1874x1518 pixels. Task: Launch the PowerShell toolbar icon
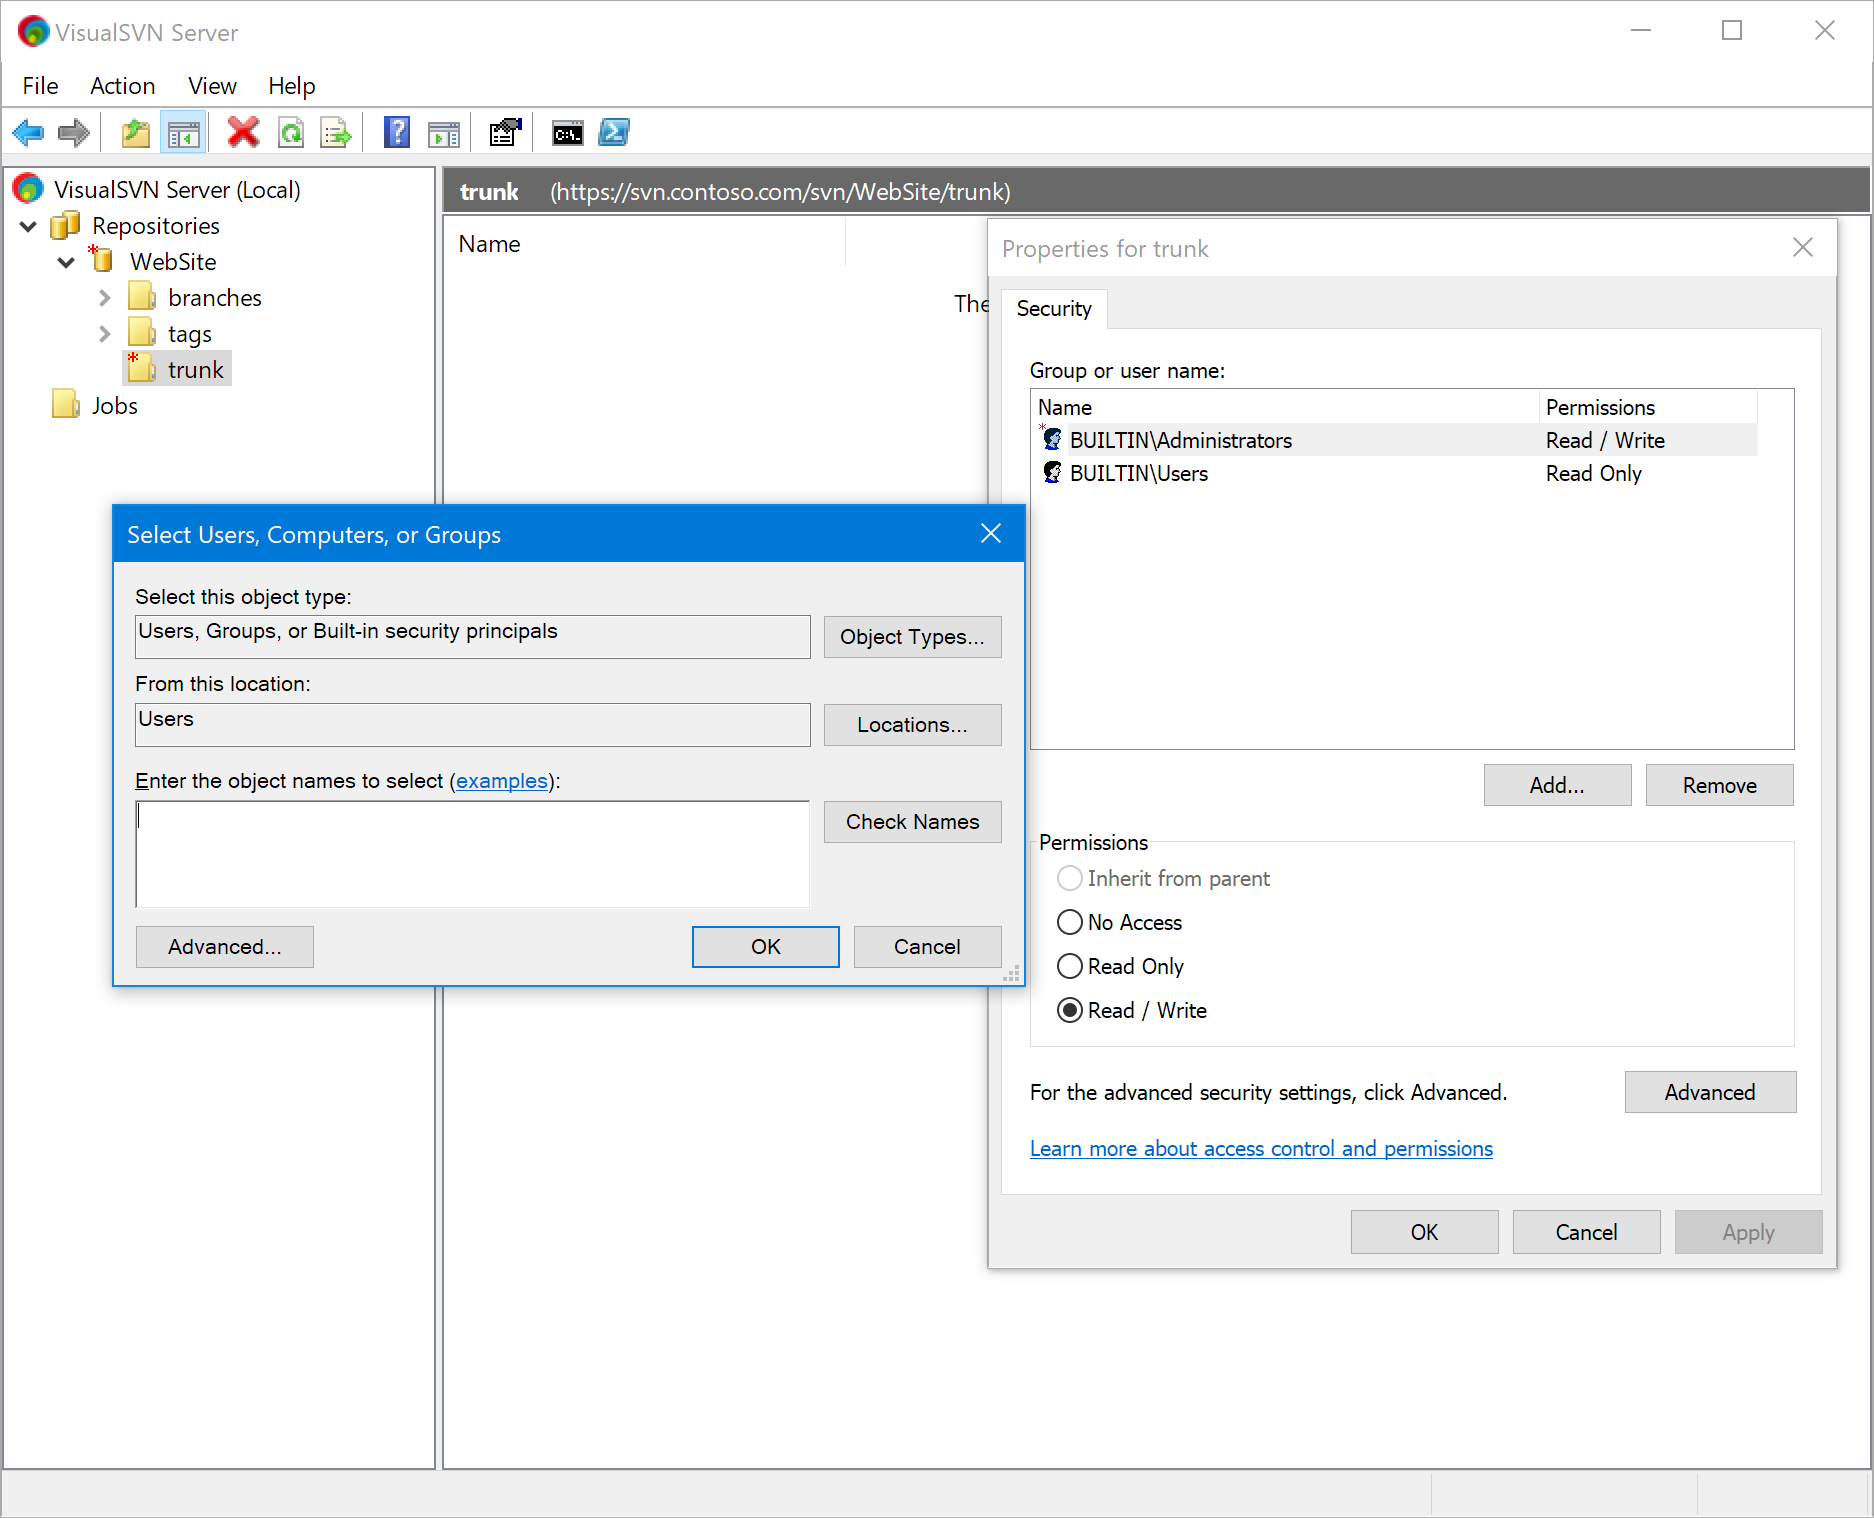click(x=614, y=133)
